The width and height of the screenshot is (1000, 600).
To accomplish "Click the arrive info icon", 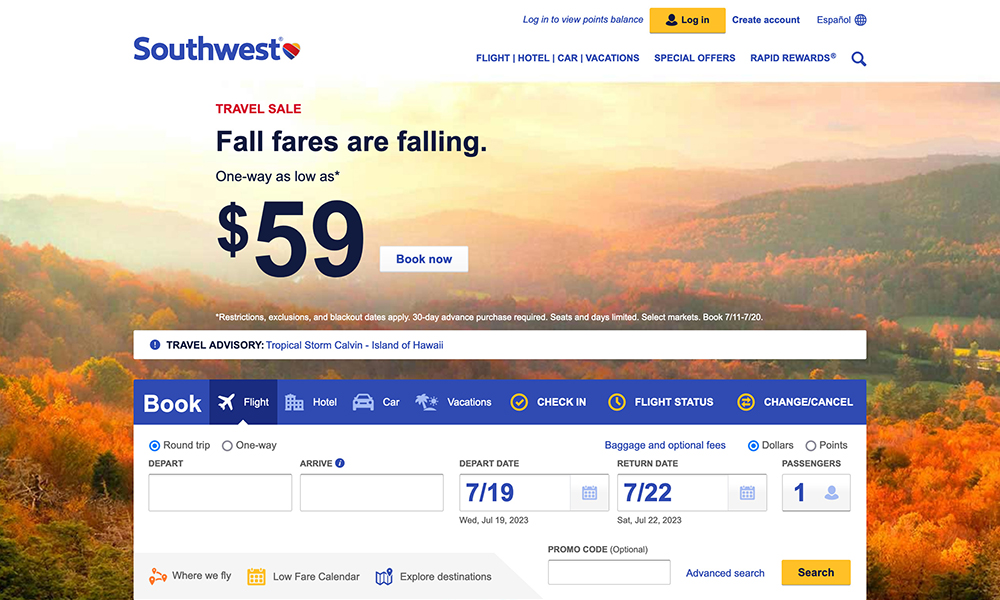I will pos(340,464).
